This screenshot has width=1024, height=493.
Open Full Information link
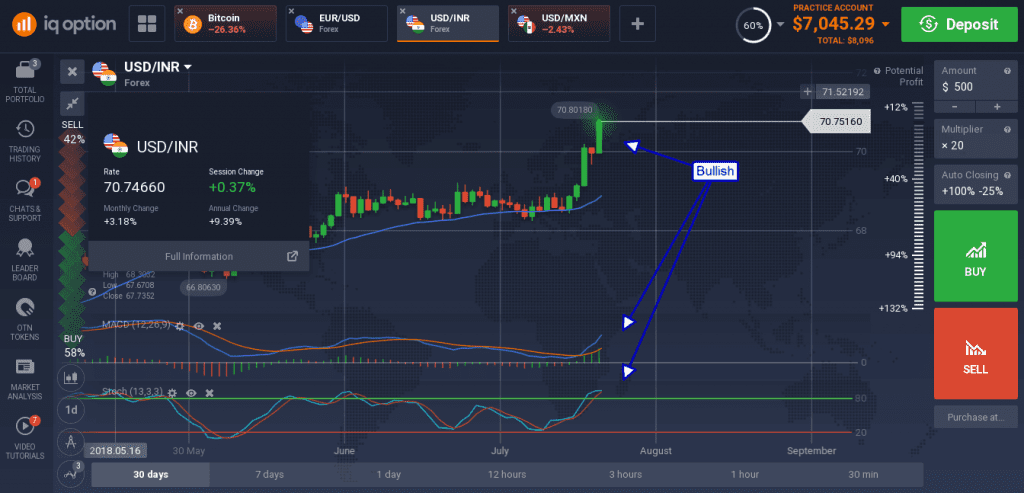coord(199,256)
